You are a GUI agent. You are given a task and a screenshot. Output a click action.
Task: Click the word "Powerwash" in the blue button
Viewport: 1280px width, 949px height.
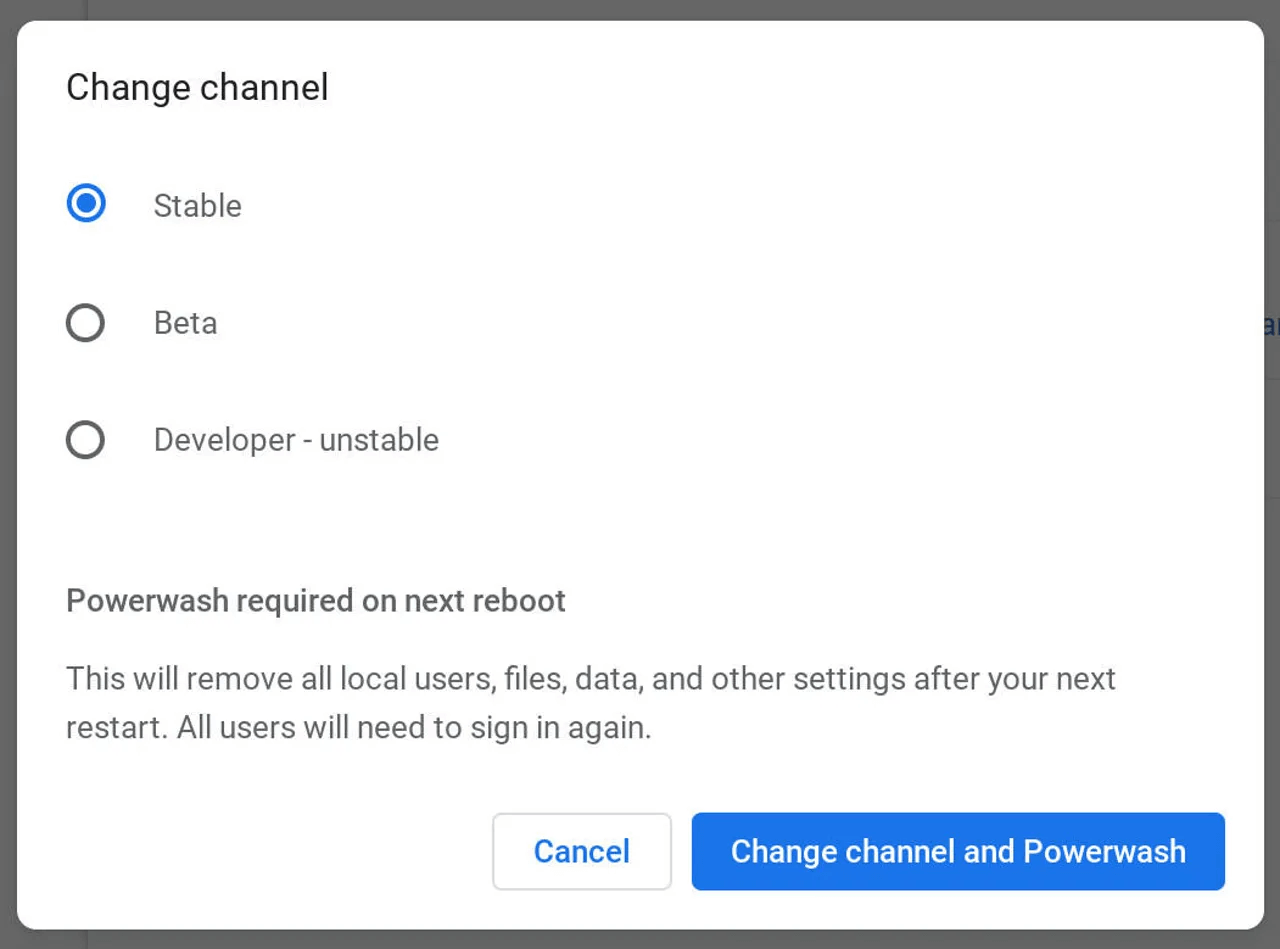[x=1105, y=851]
